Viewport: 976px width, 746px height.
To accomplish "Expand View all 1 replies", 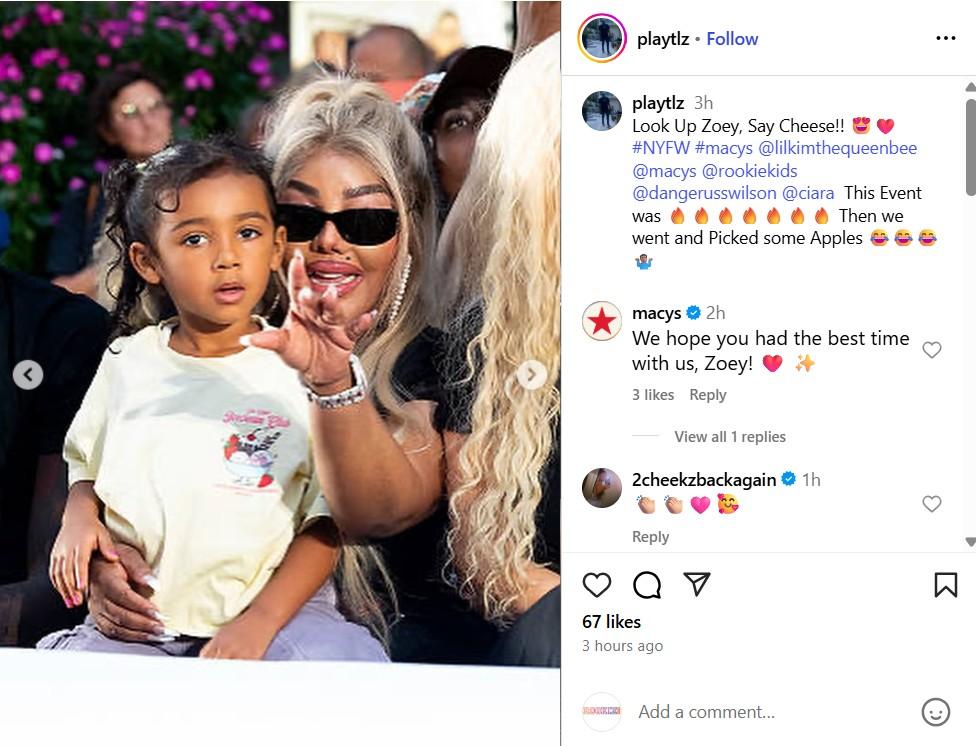I will pyautogui.click(x=730, y=437).
